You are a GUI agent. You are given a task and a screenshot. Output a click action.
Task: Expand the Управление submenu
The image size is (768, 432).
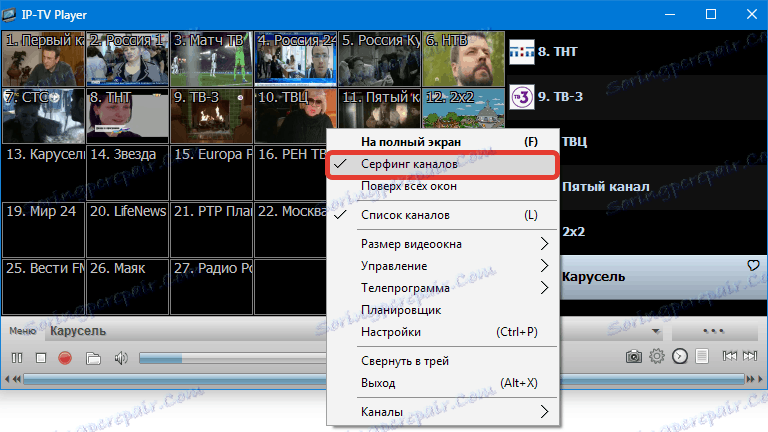[x=443, y=266]
